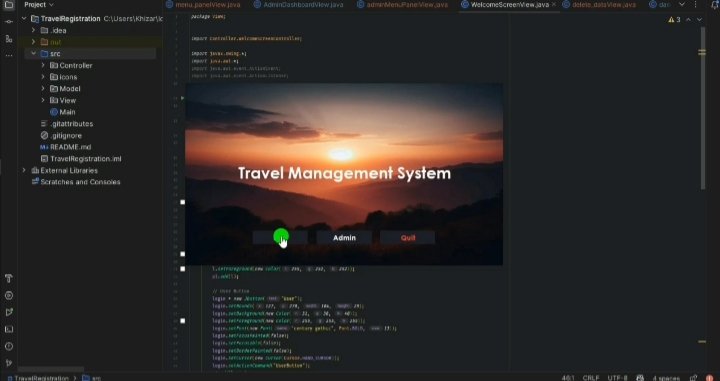The width and height of the screenshot is (720, 381).
Task: Open the Project view dropdown
Action: point(39,5)
